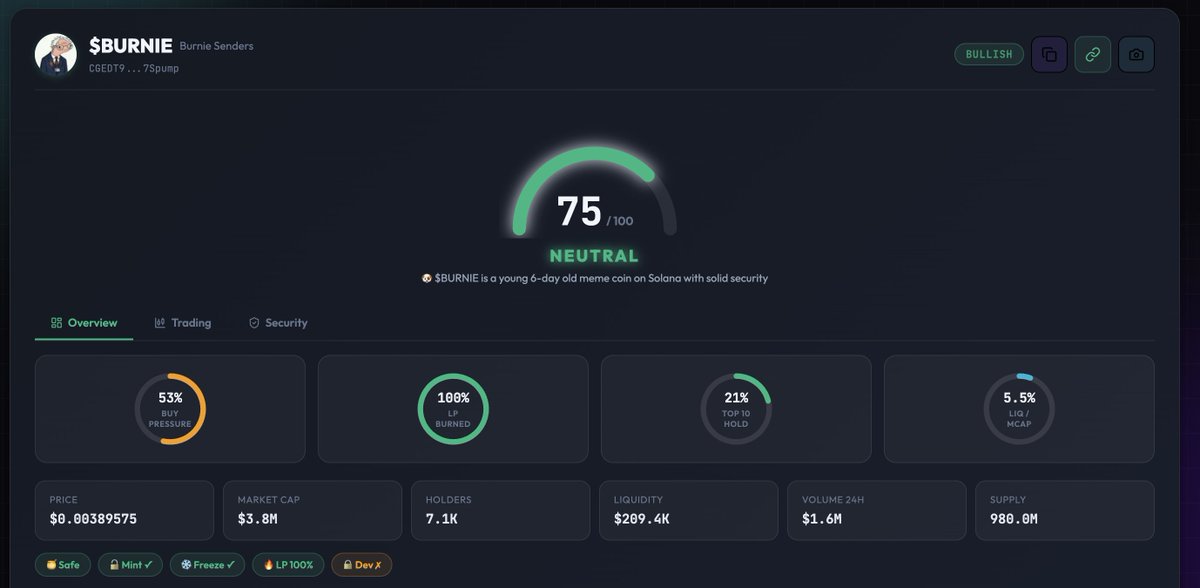Click the Safe status badge
The width and height of the screenshot is (1200, 588).
tap(63, 565)
